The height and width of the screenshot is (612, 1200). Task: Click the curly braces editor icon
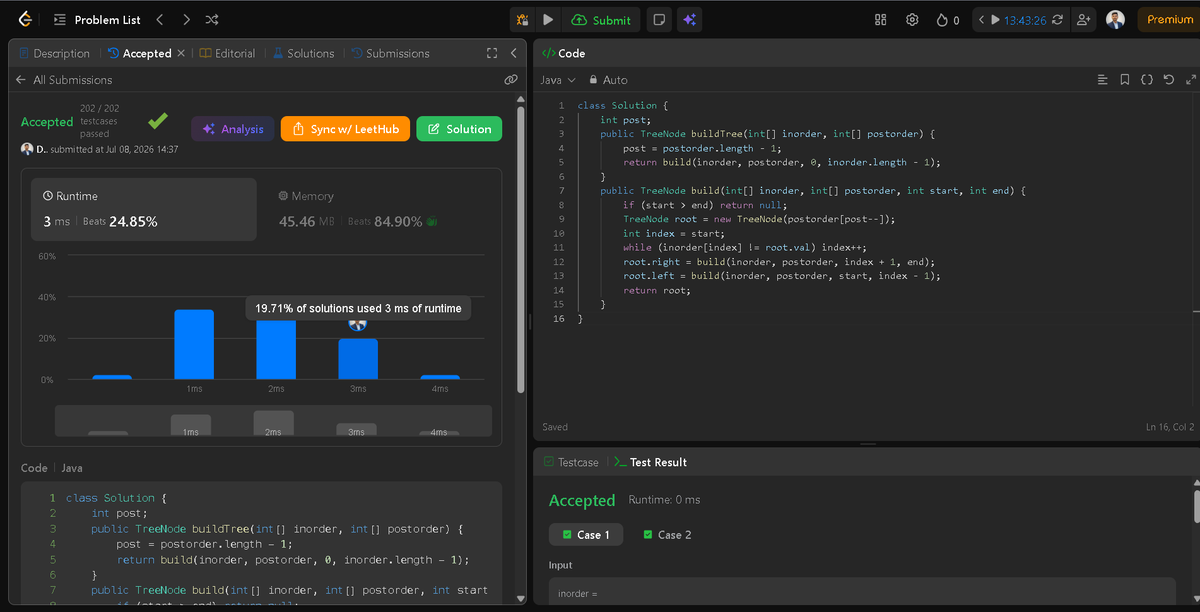coord(1147,80)
